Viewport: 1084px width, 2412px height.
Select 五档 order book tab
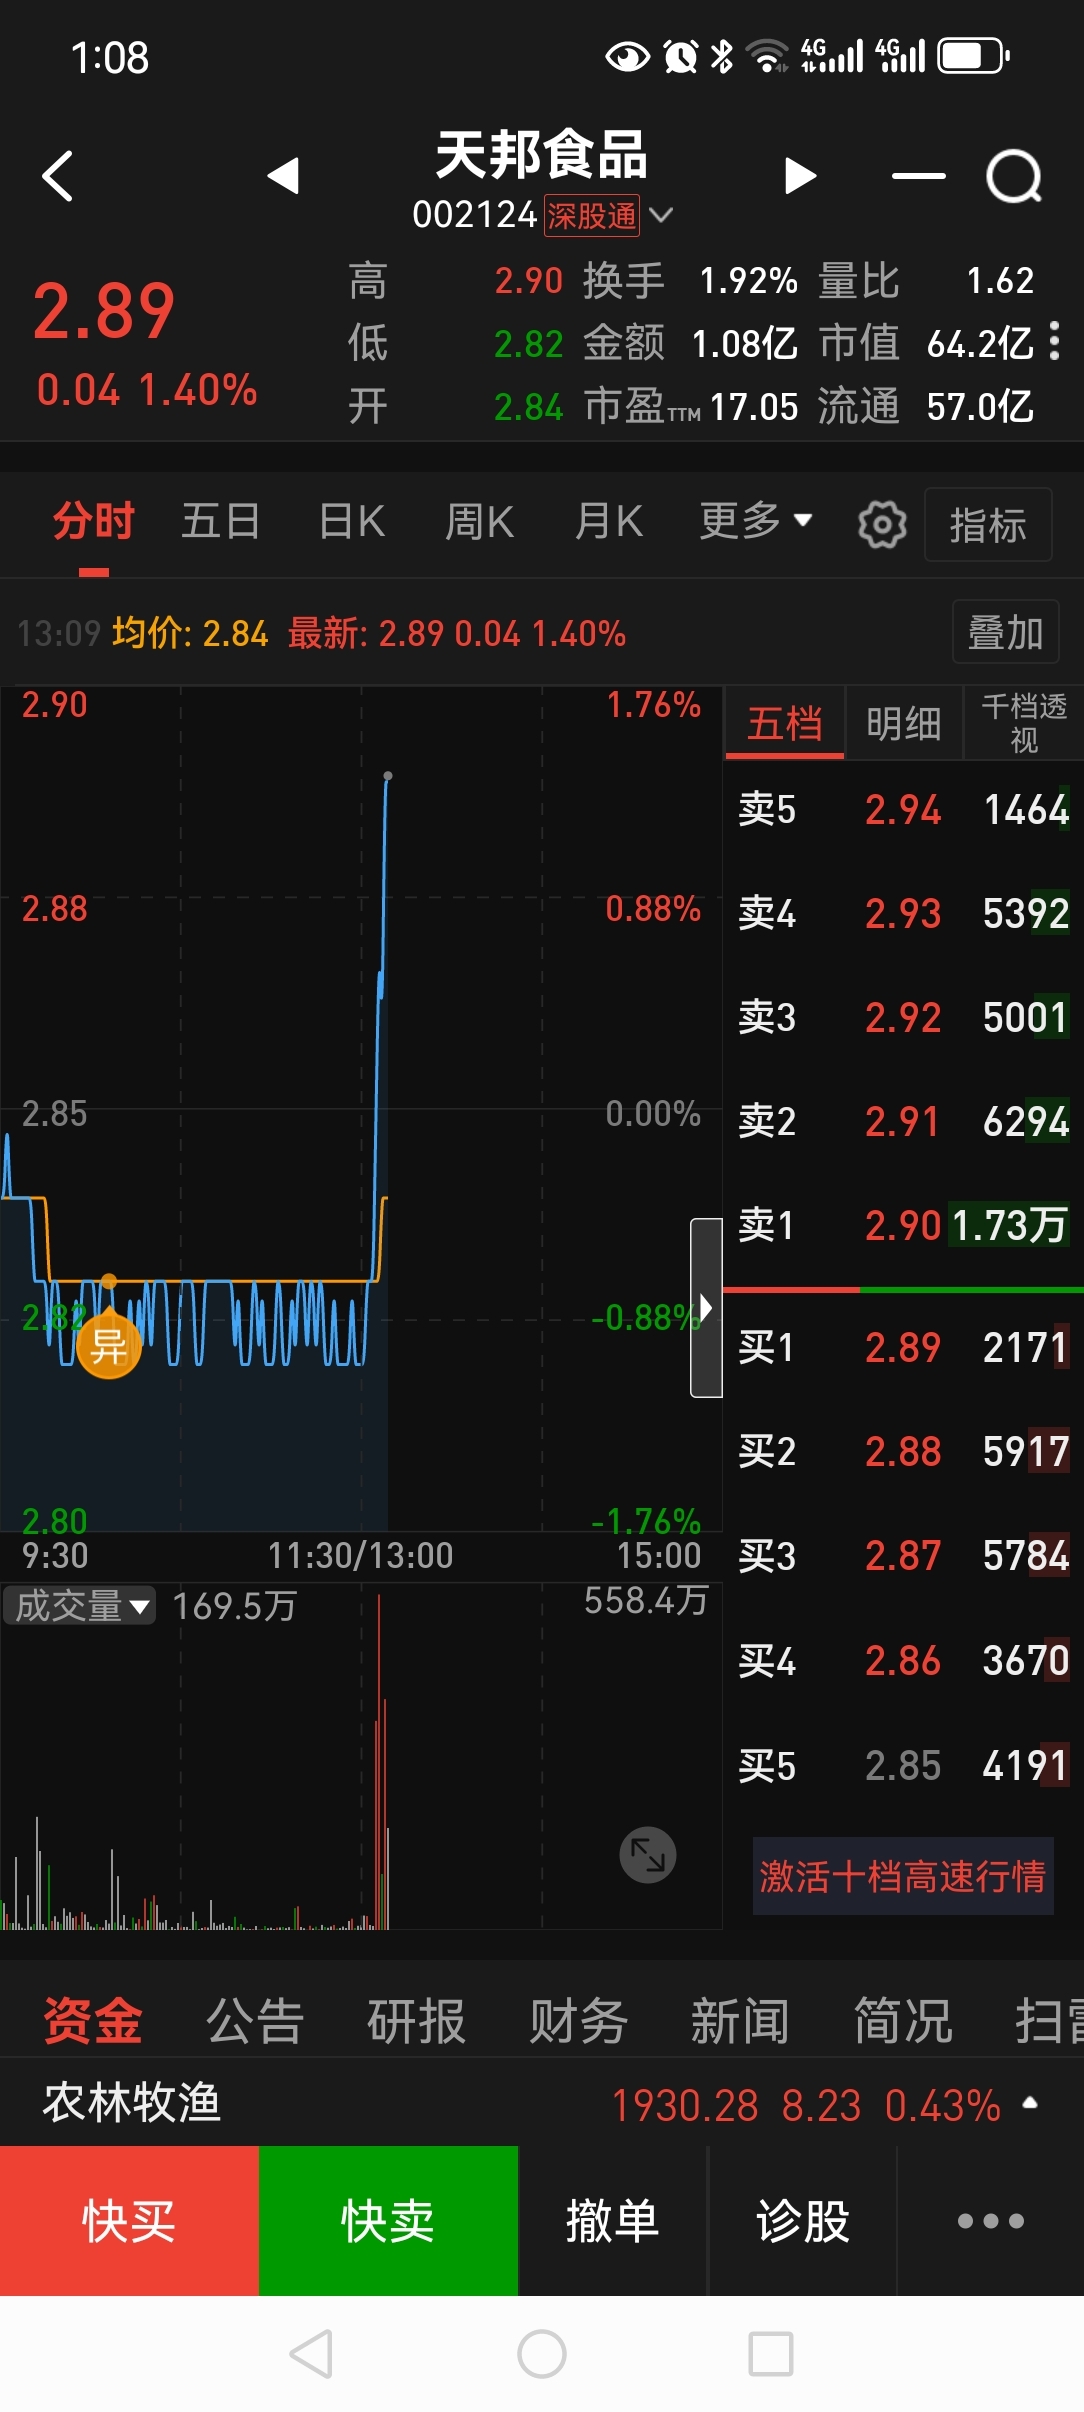pyautogui.click(x=785, y=724)
